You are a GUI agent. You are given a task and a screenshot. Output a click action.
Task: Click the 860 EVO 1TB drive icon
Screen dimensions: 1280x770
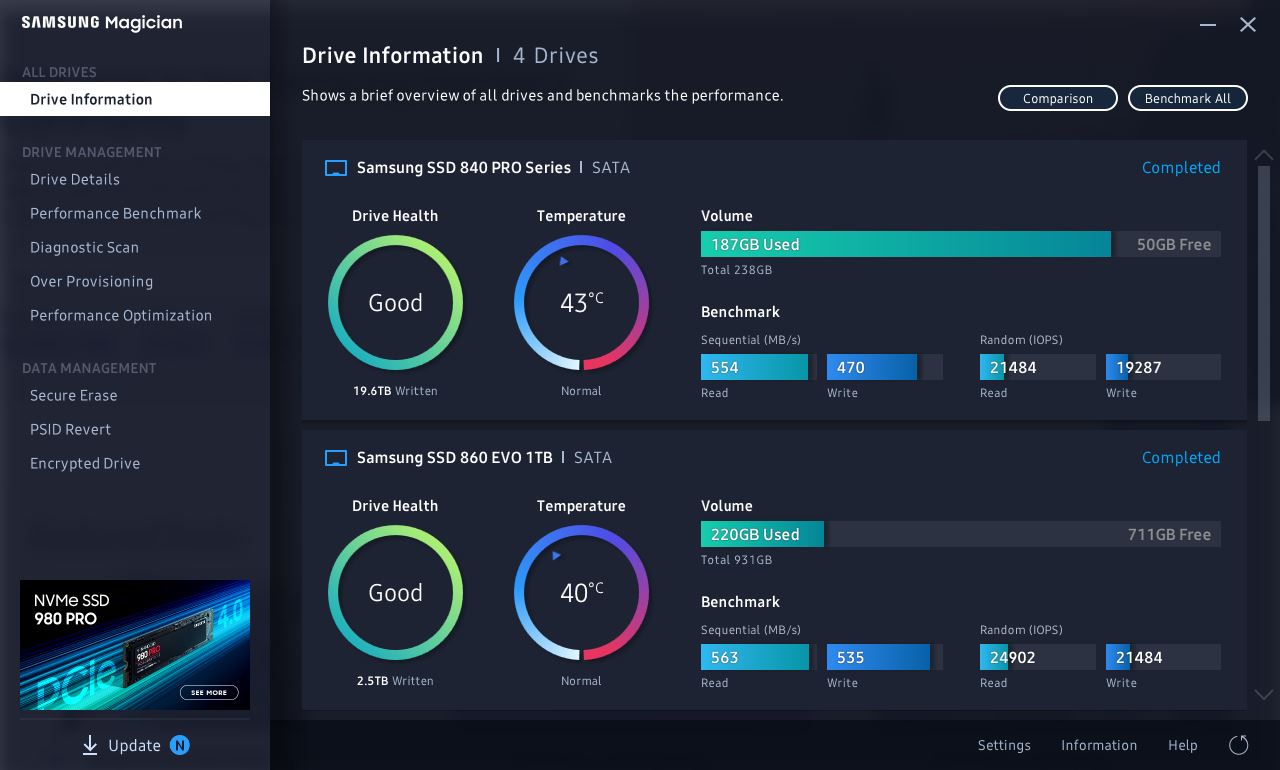336,458
